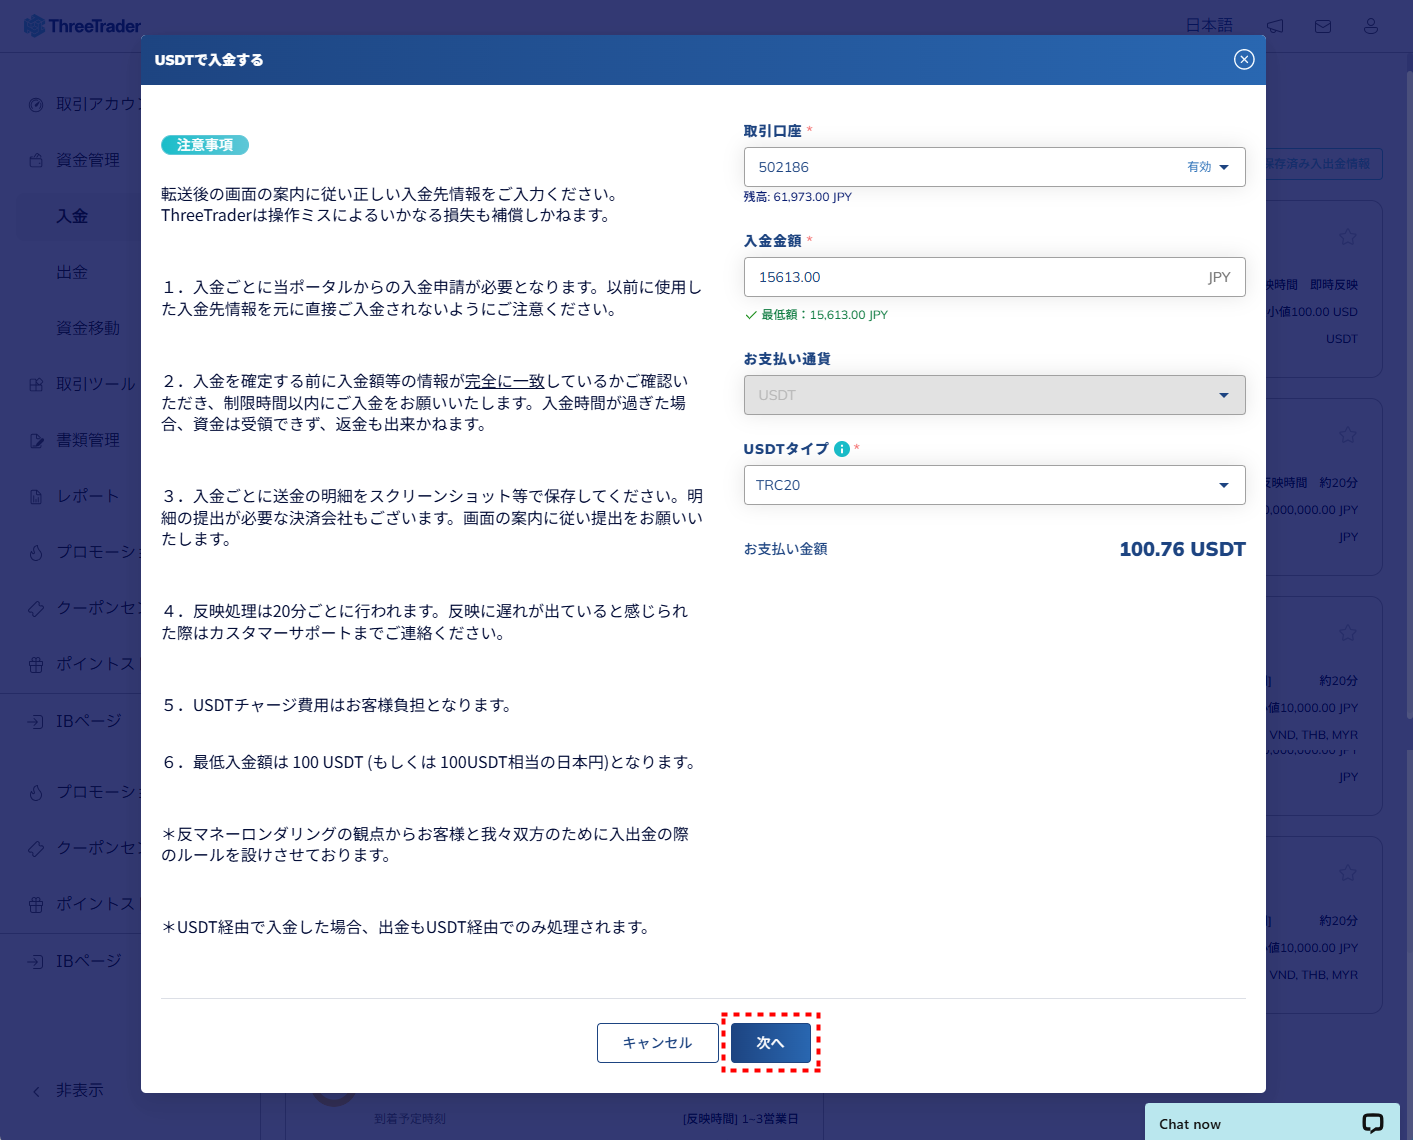Click the 残高: 61,973.00 JPY text

[798, 197]
